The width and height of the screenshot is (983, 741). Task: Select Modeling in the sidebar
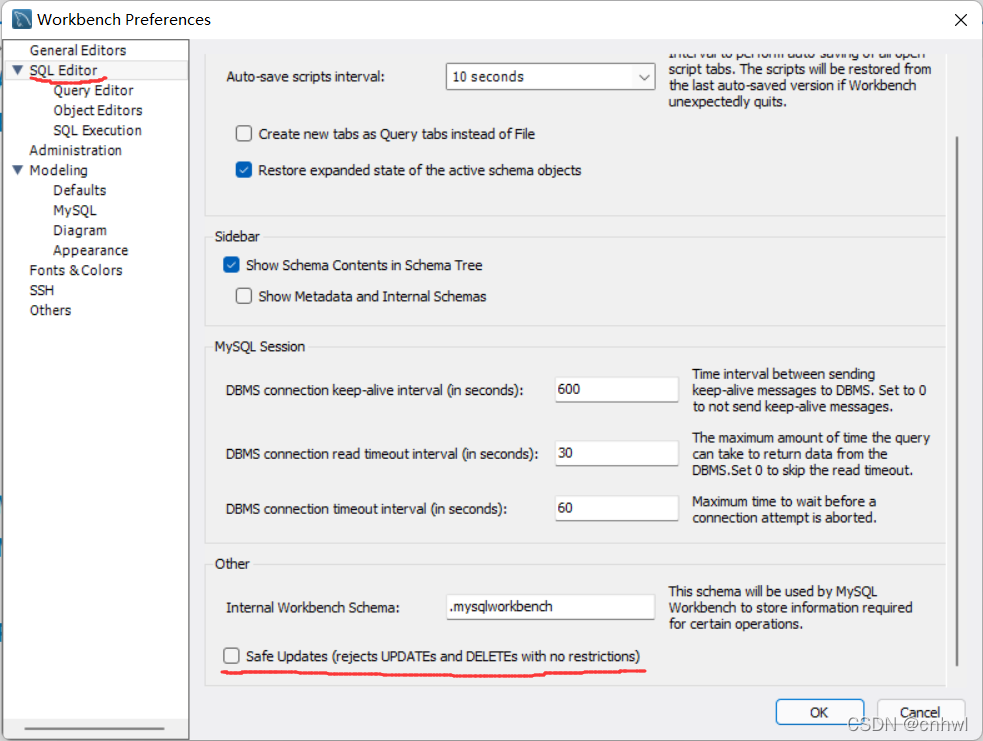pyautogui.click(x=58, y=171)
